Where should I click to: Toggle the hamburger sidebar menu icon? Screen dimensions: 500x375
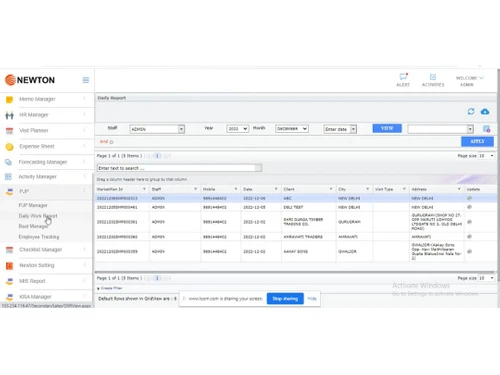pos(86,80)
